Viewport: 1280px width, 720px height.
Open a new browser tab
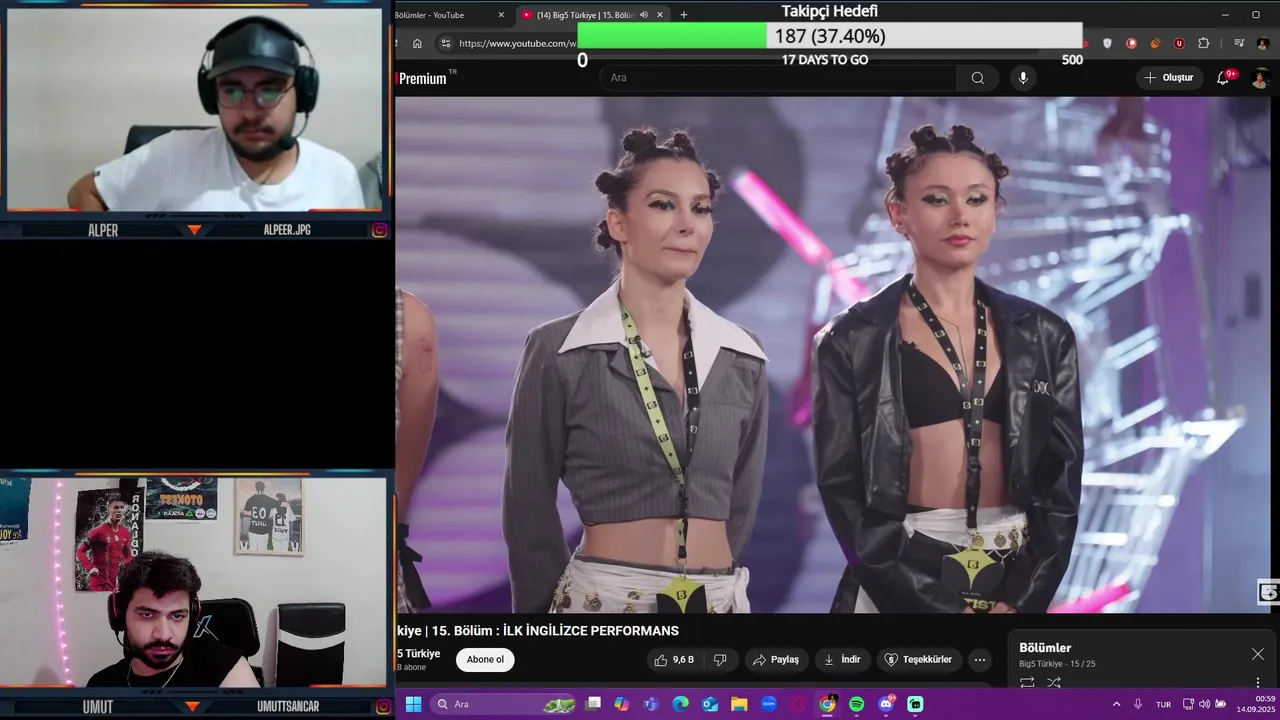point(684,15)
